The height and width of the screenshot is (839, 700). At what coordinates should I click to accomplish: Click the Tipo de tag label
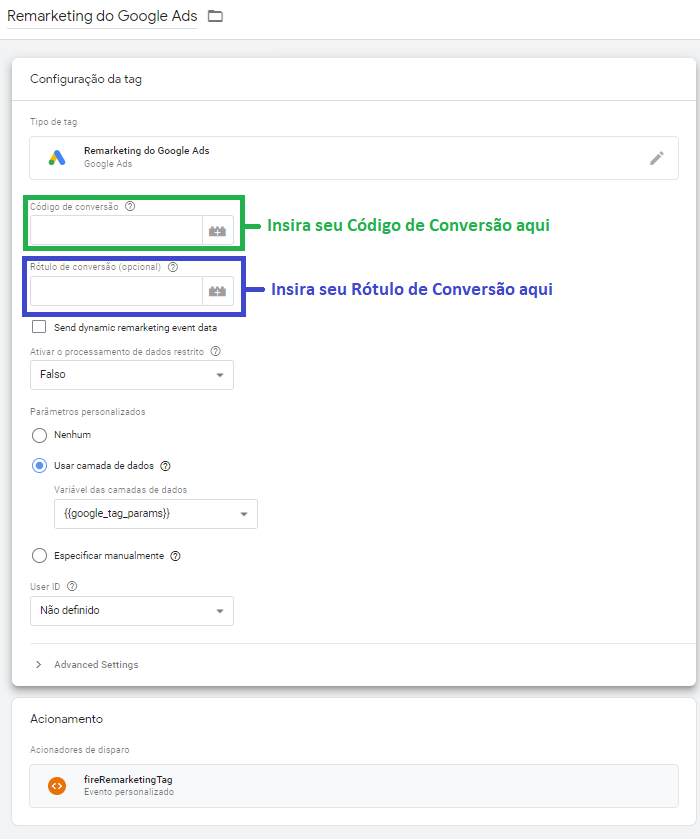54,122
